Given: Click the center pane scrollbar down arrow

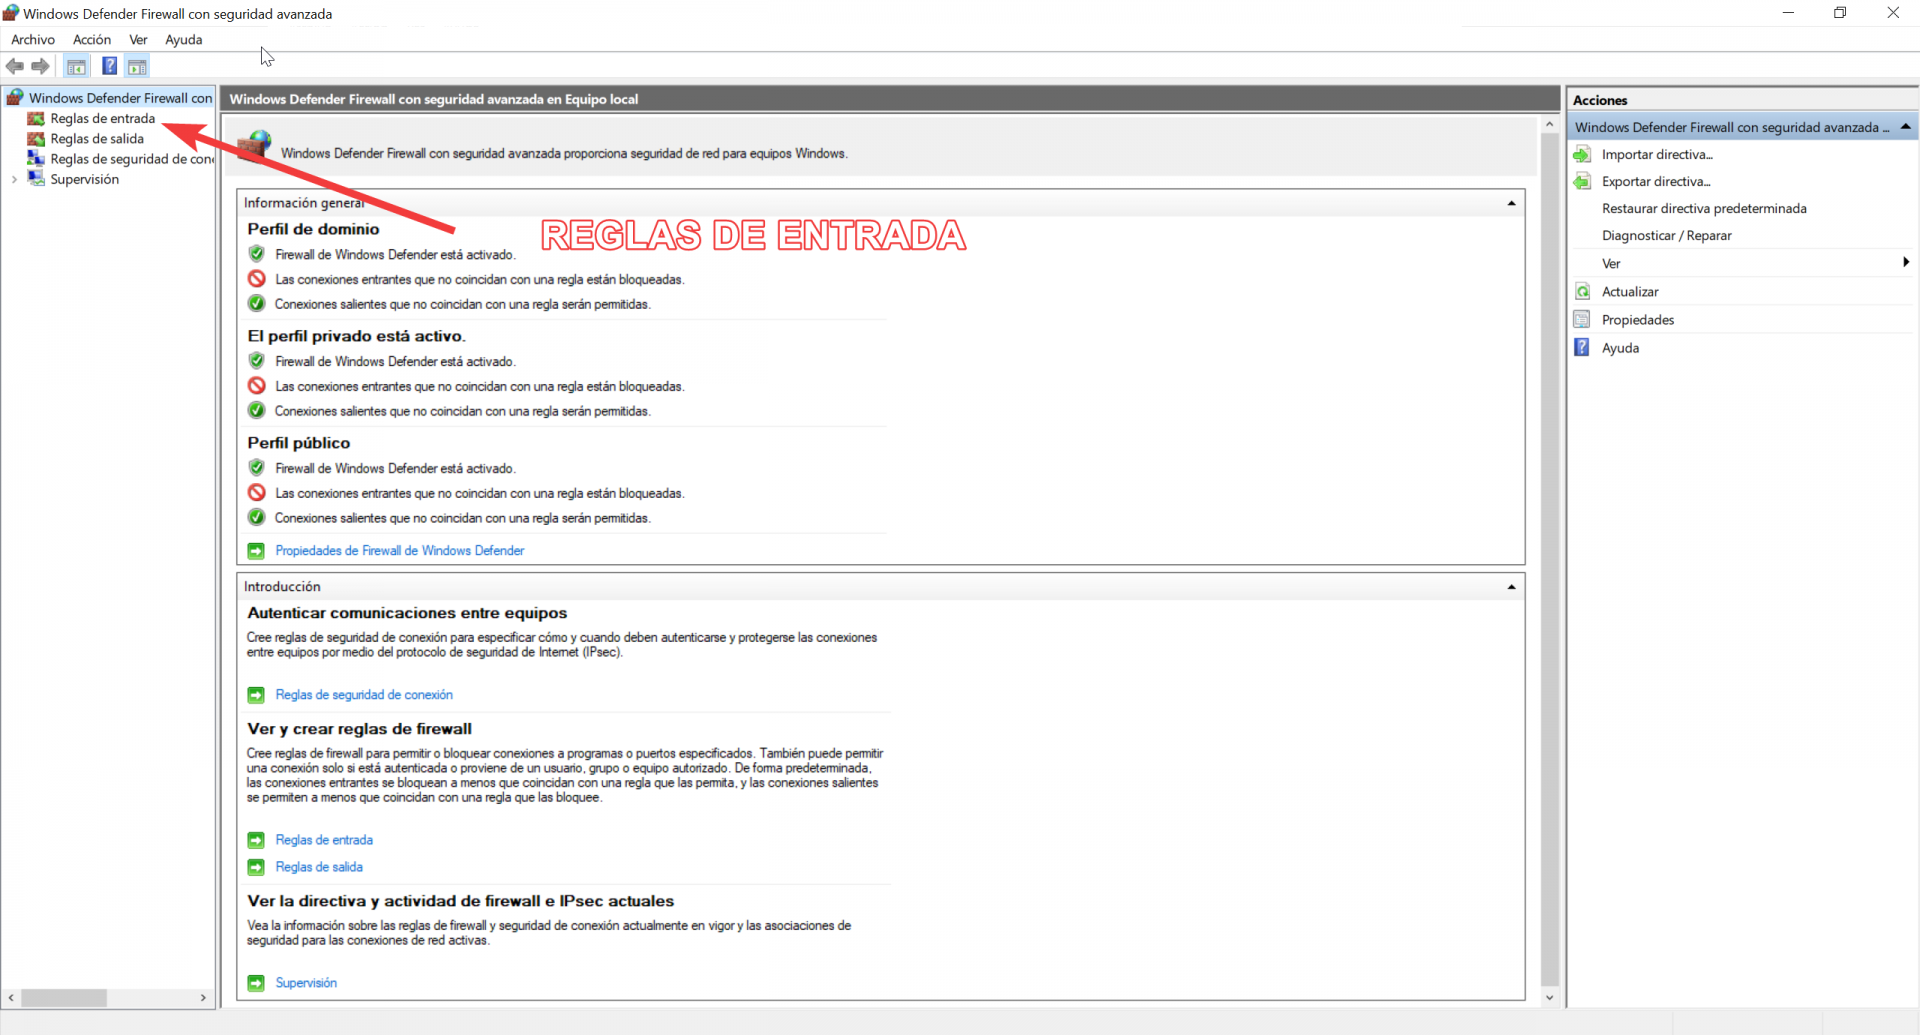Looking at the screenshot, I should (x=1549, y=998).
